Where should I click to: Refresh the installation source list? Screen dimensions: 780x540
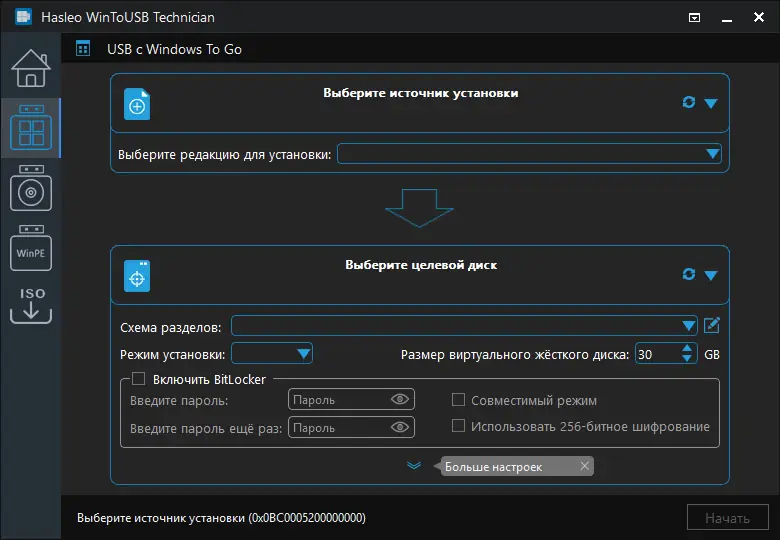click(688, 103)
